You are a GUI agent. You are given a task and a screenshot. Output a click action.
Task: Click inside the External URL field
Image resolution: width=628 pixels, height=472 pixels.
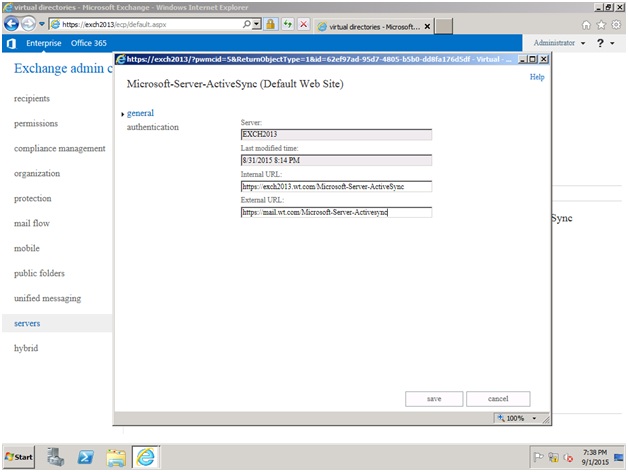[336, 212]
